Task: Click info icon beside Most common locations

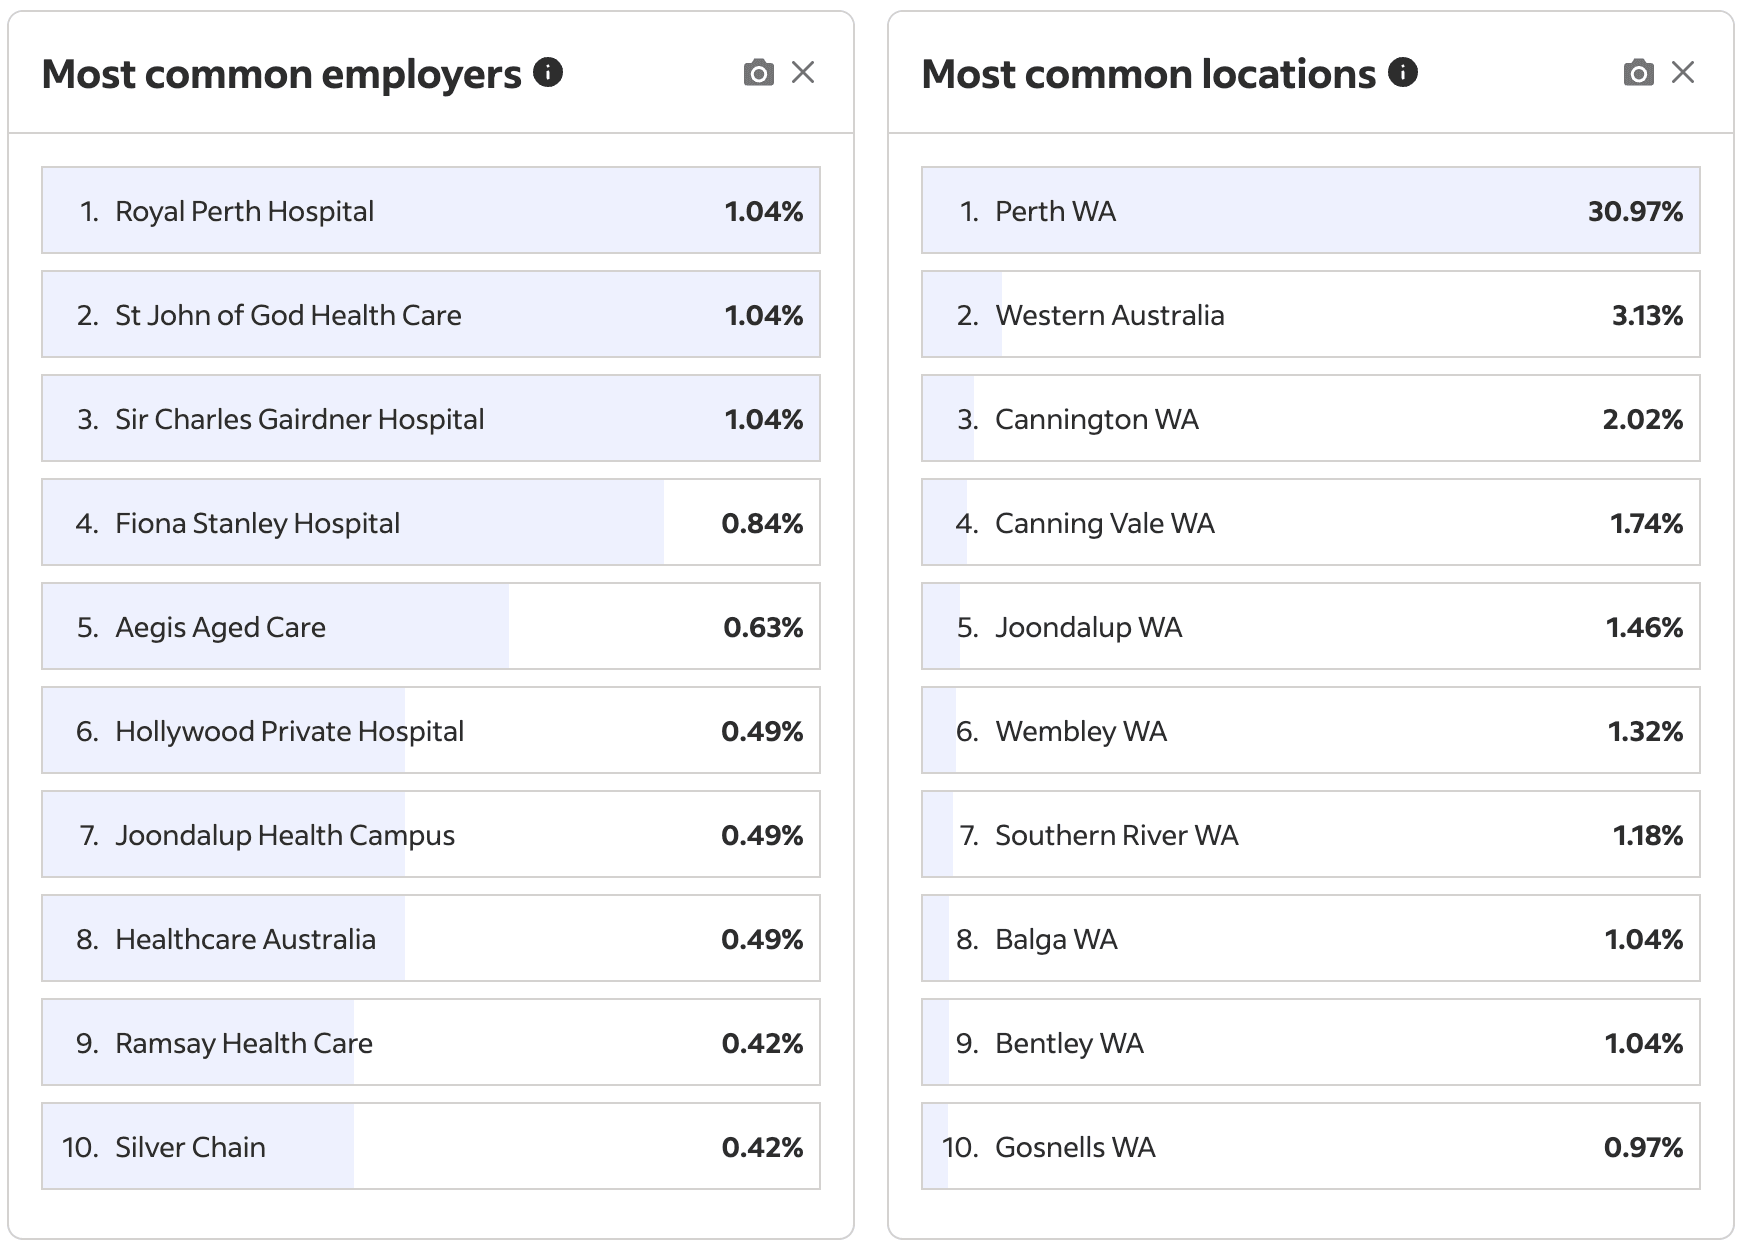Action: pyautogui.click(x=1403, y=72)
